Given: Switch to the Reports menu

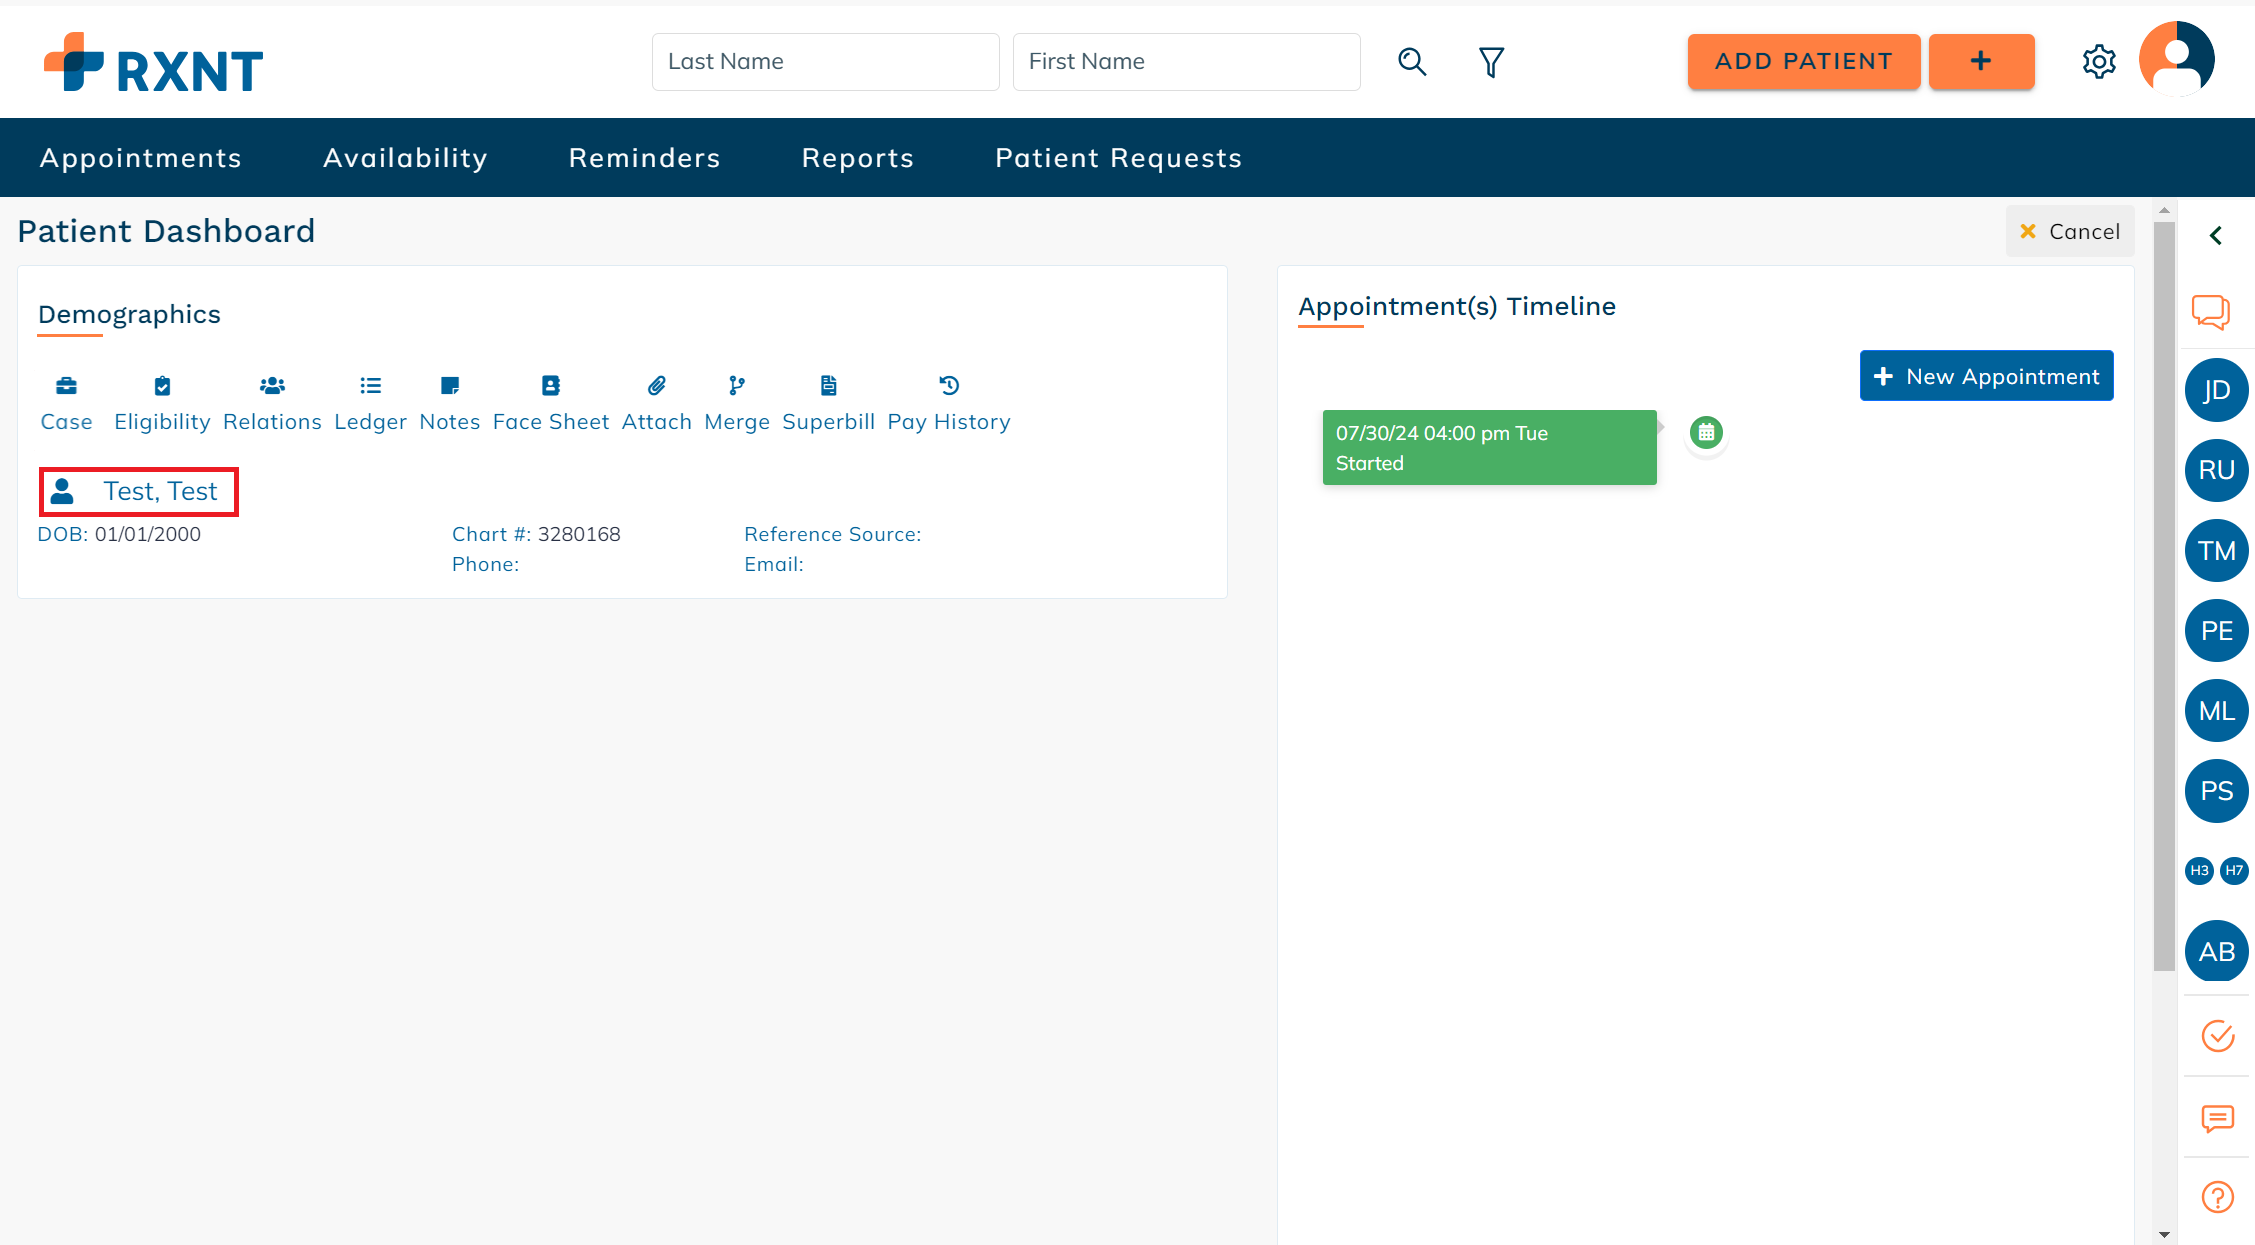Looking at the screenshot, I should tap(858, 158).
